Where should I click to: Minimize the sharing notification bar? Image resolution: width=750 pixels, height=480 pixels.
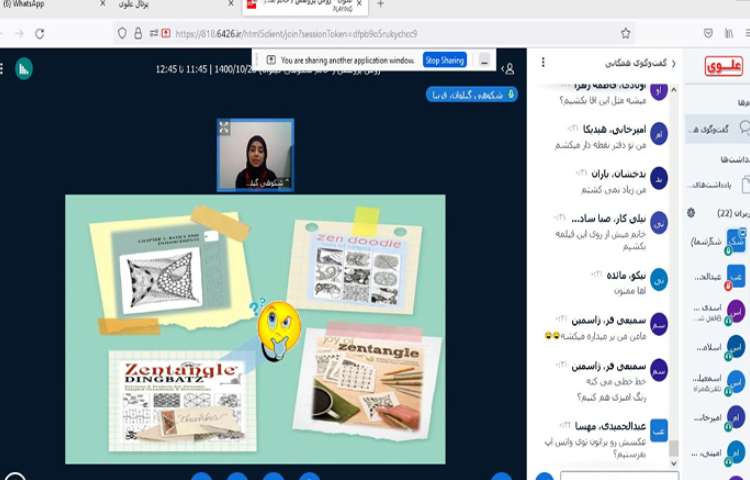pyautogui.click(x=484, y=60)
